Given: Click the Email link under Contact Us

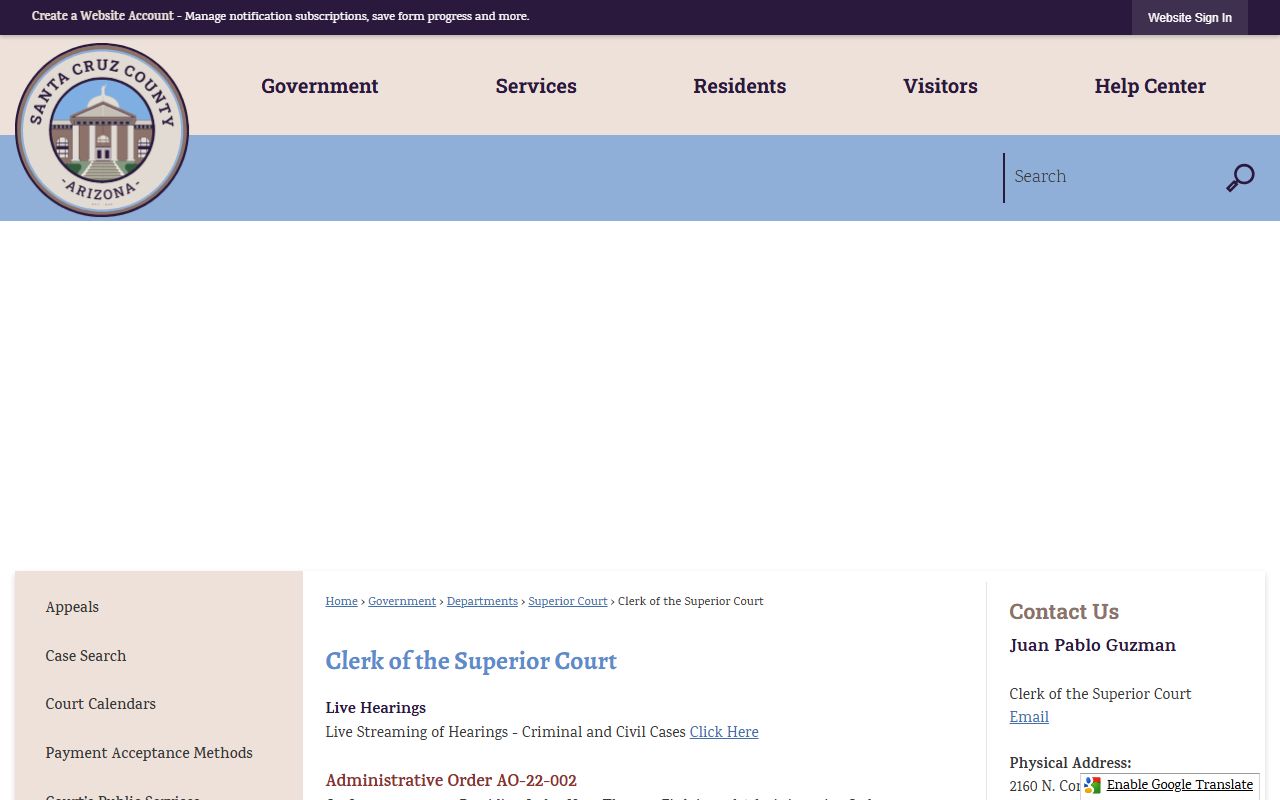Looking at the screenshot, I should [x=1029, y=717].
